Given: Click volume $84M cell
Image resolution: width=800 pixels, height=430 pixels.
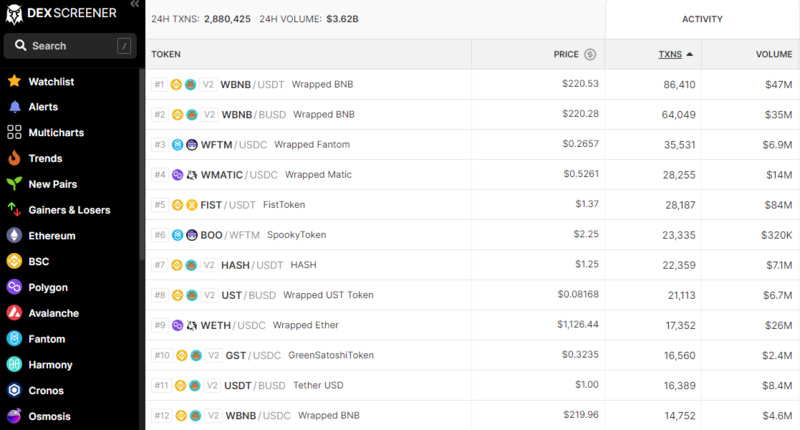Looking at the screenshot, I should (778, 205).
